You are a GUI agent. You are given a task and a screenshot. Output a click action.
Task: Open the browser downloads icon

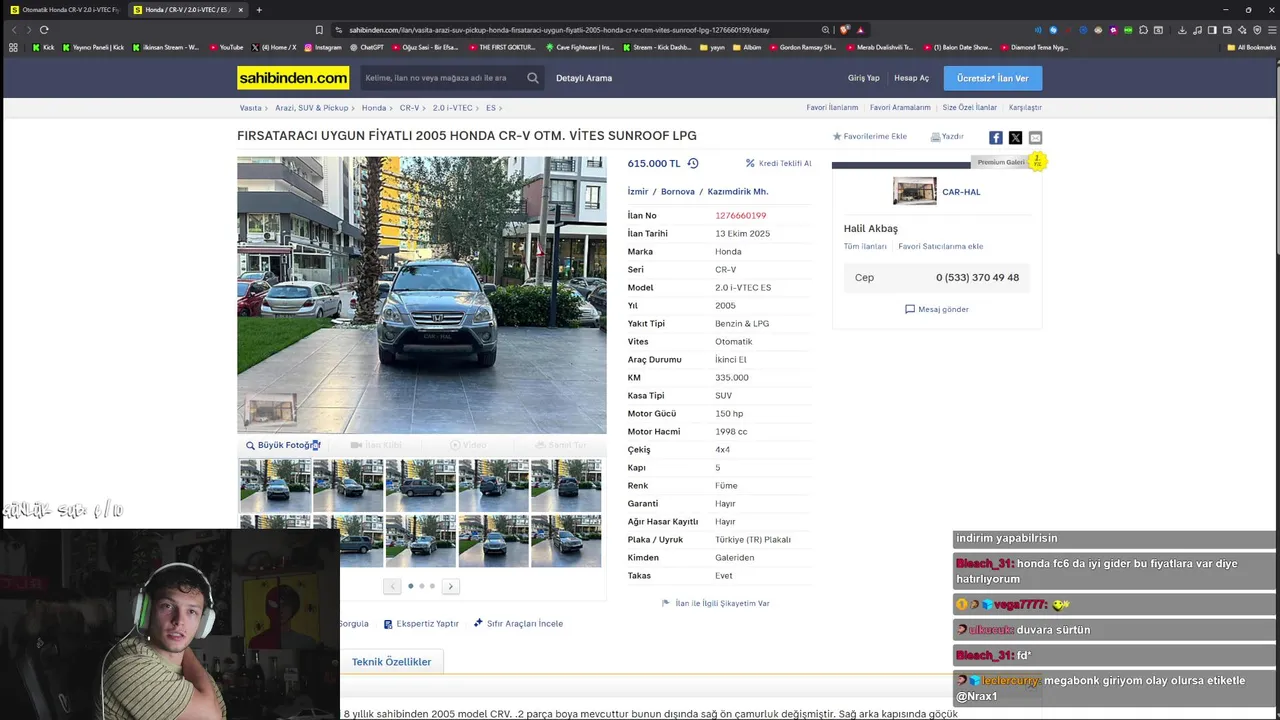tap(1182, 30)
